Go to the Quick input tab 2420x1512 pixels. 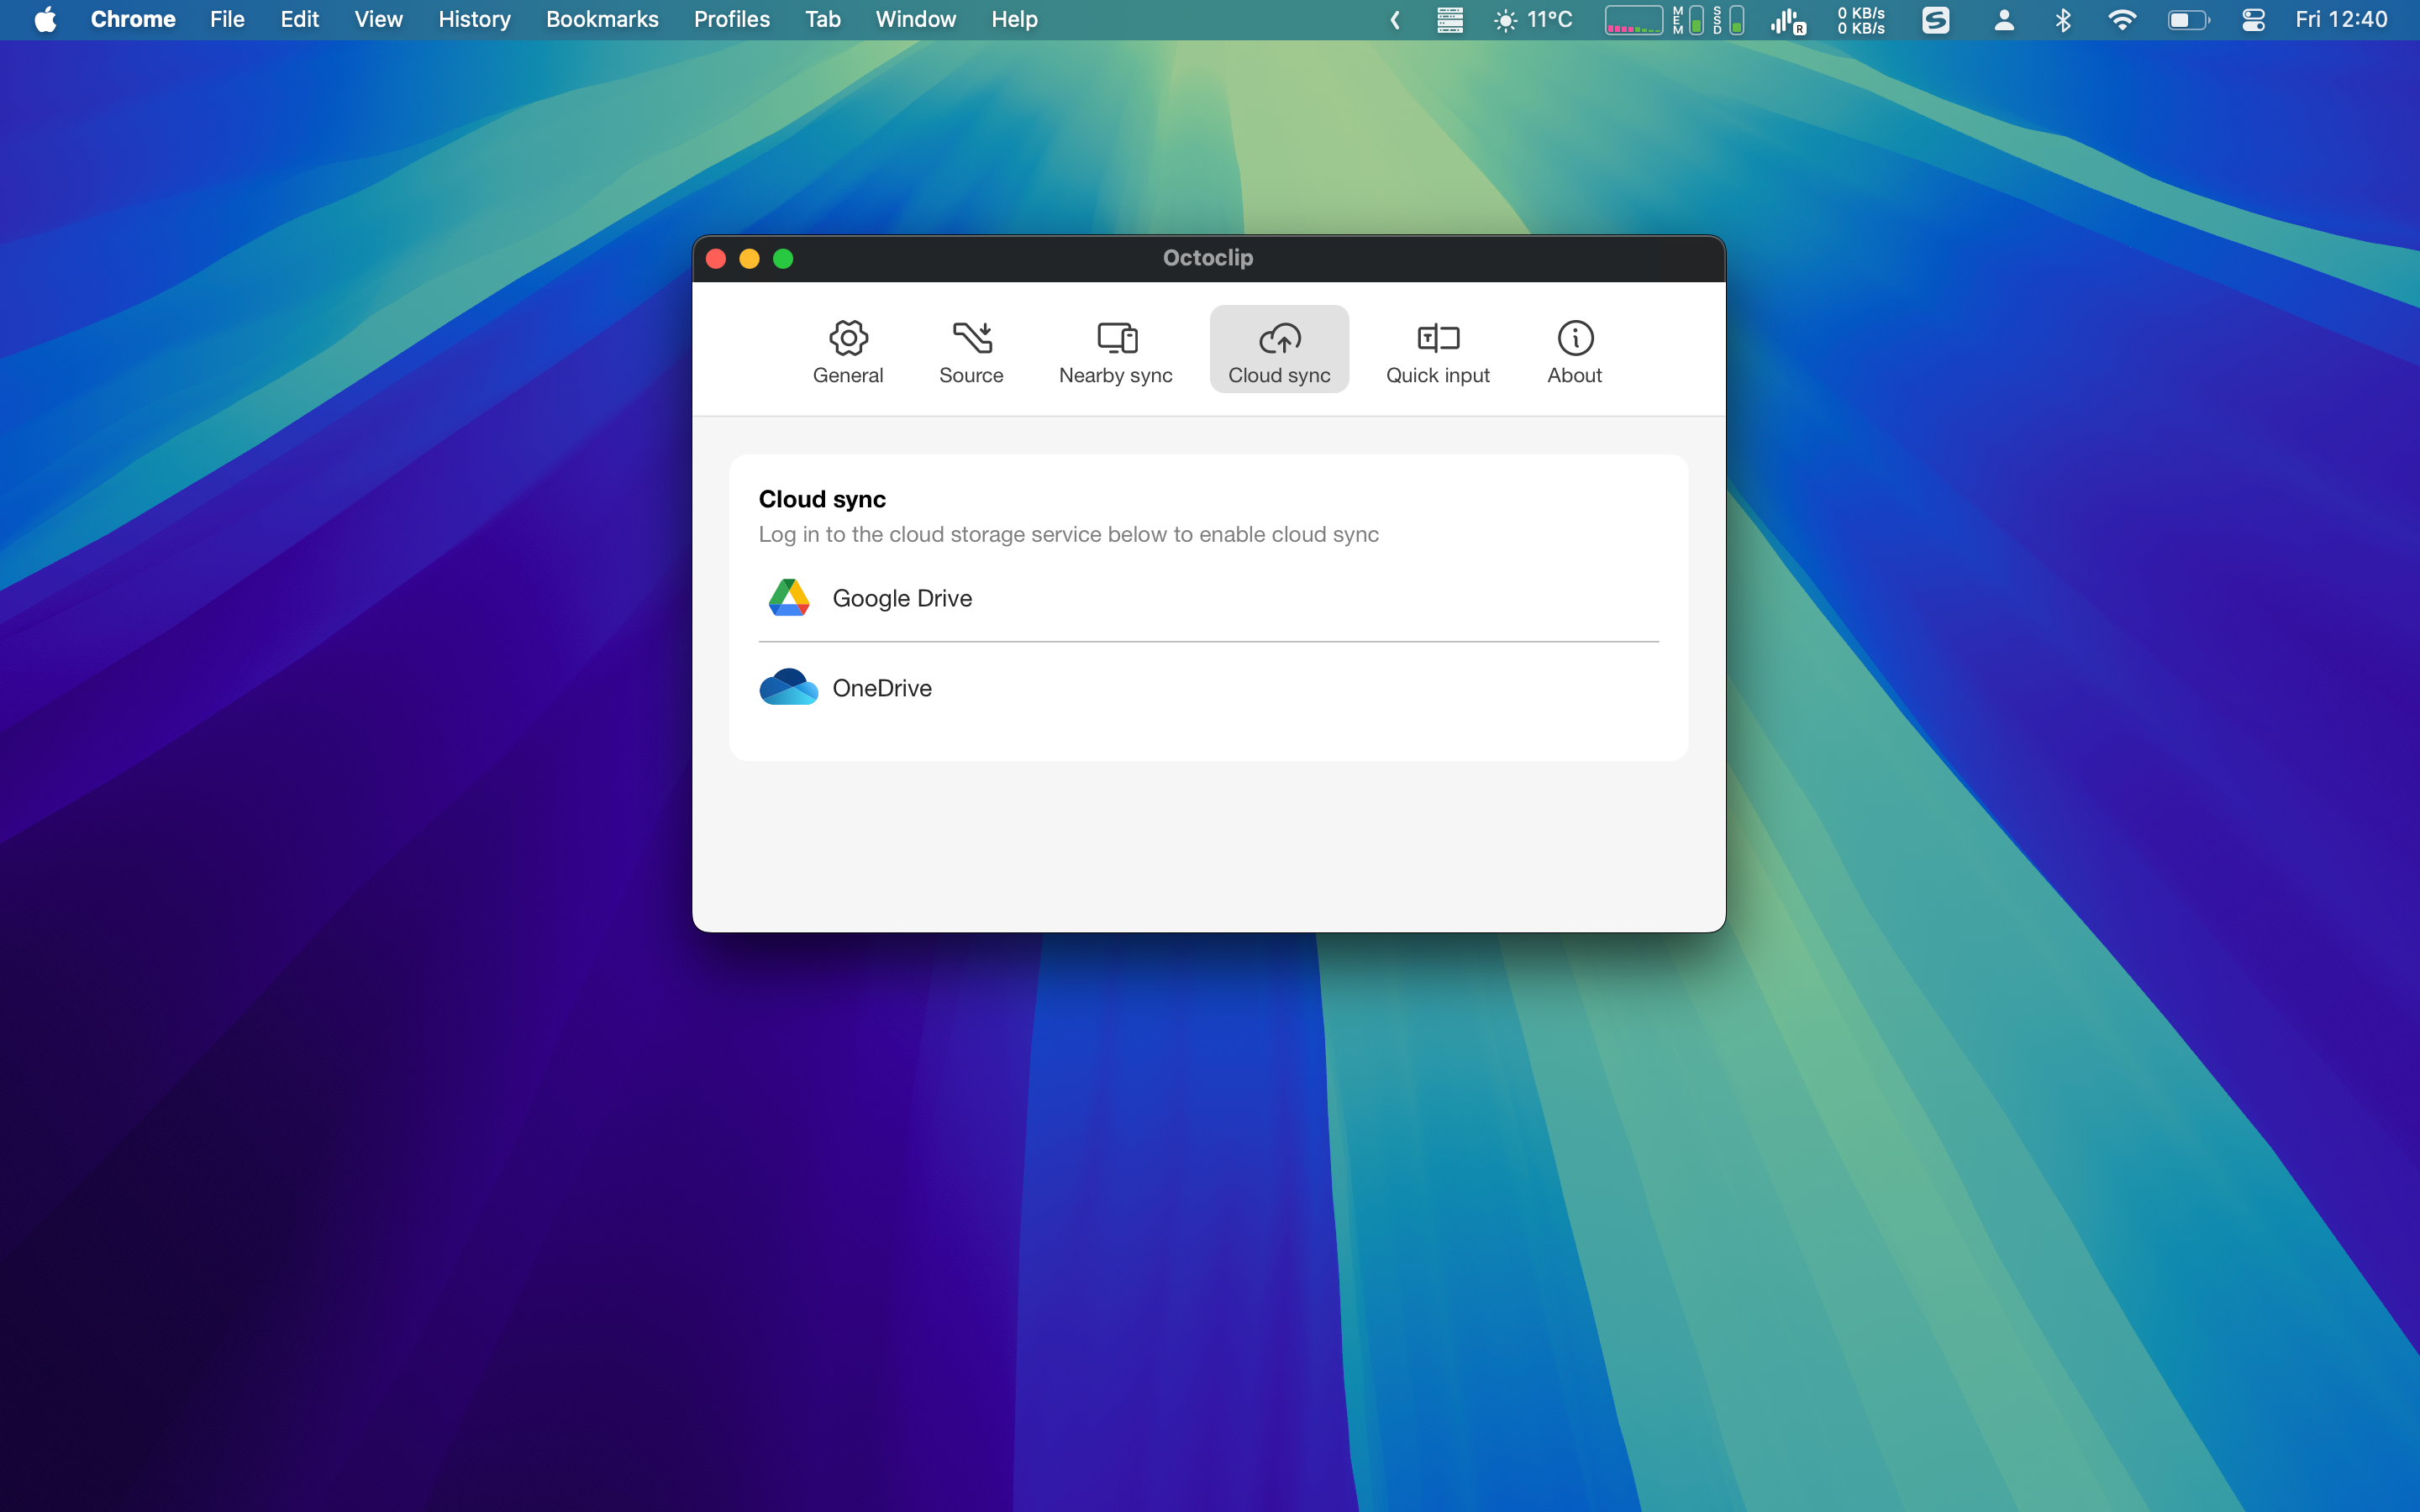coord(1437,350)
